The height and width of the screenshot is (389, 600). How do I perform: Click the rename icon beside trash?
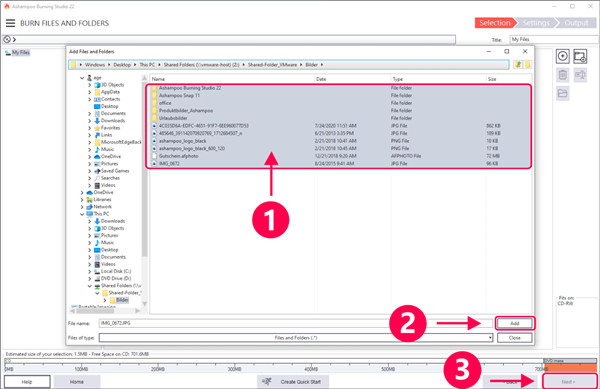(580, 75)
